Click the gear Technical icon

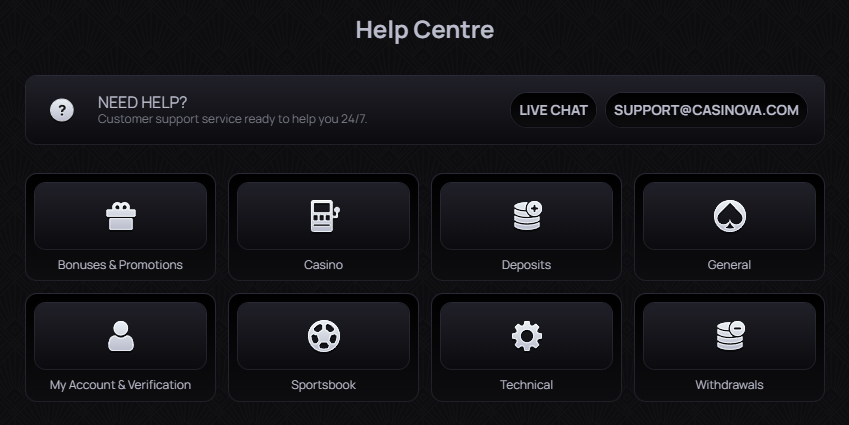pos(527,336)
